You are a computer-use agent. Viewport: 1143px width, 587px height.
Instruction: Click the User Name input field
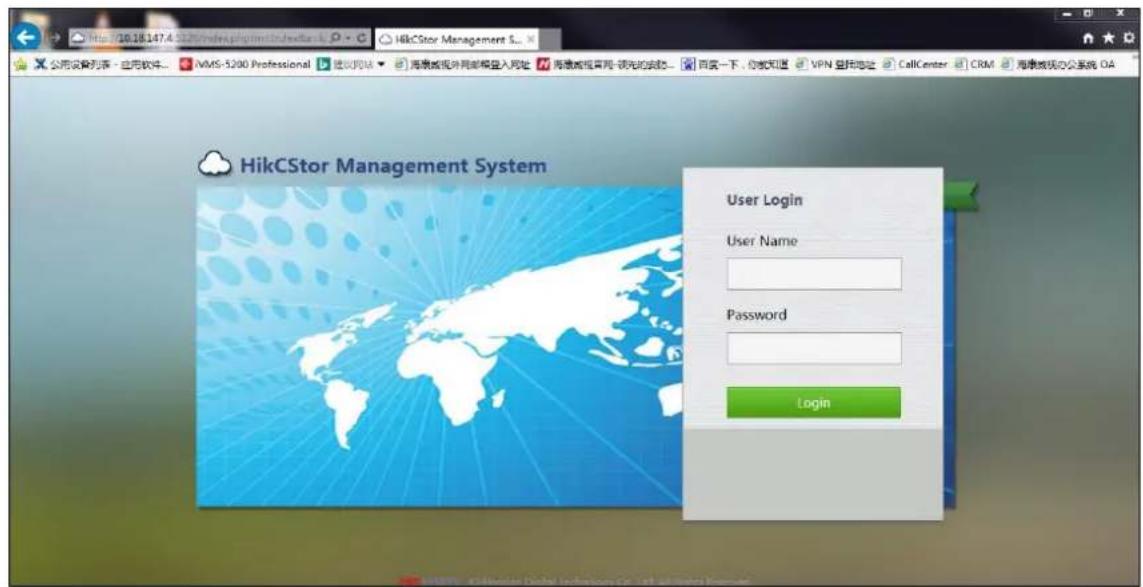pyautogui.click(x=814, y=273)
